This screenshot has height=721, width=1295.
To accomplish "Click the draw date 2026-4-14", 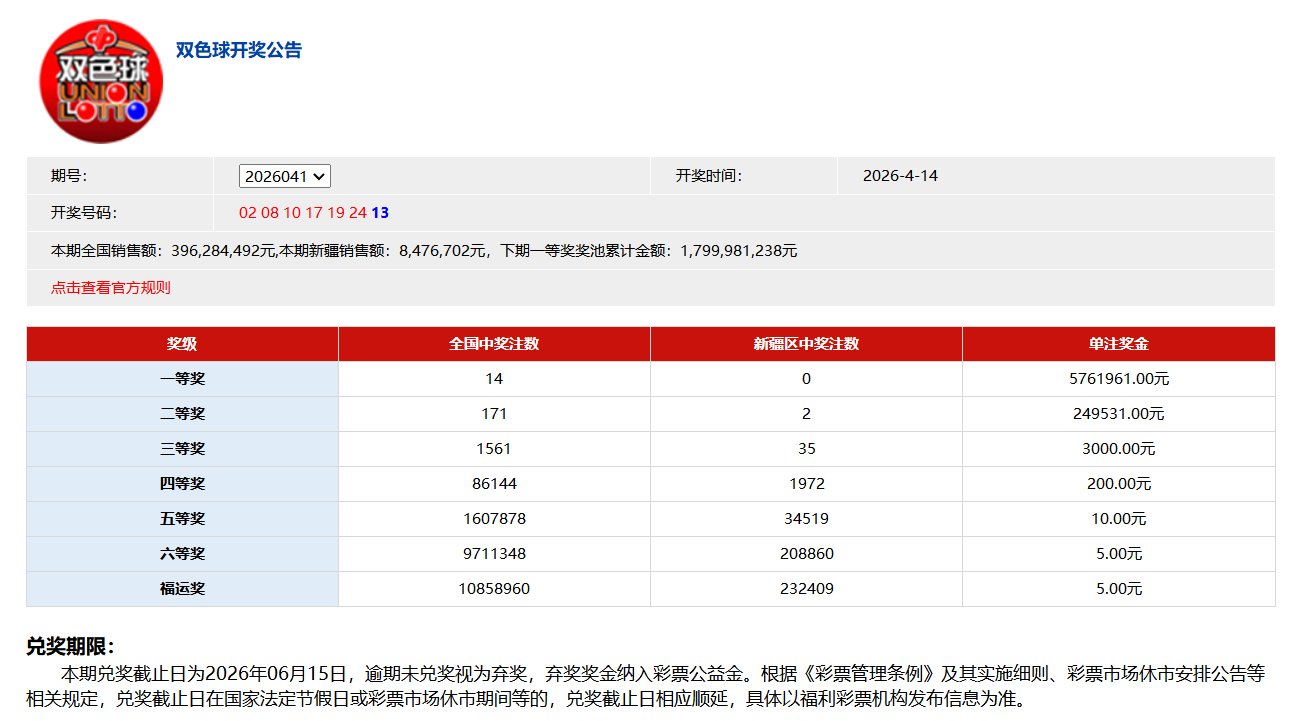I will click(900, 176).
